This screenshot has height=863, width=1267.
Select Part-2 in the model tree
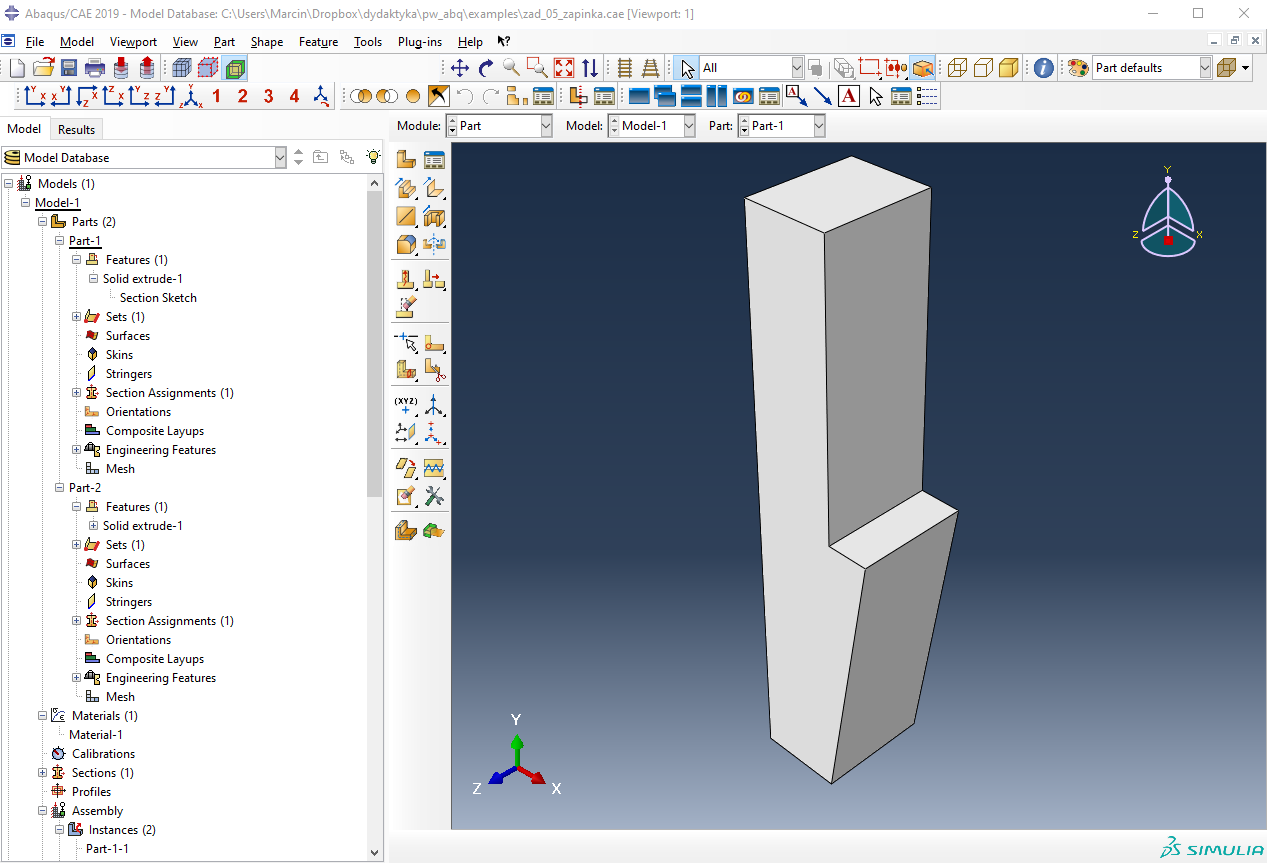tap(85, 487)
